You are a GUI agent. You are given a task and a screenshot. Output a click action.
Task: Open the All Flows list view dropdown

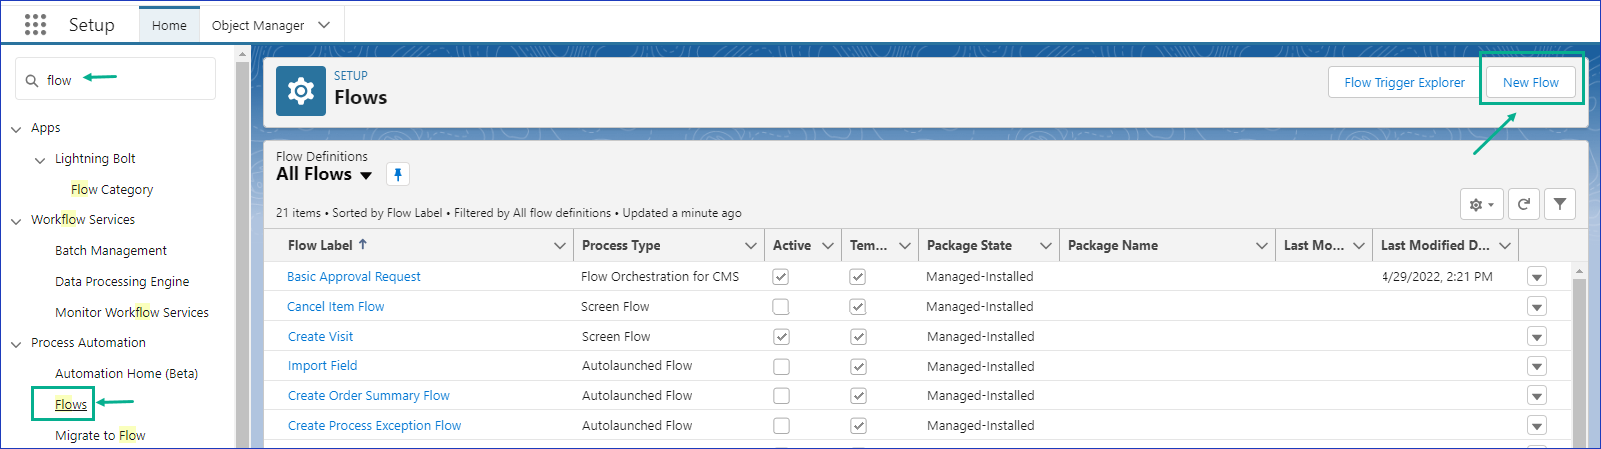366,176
